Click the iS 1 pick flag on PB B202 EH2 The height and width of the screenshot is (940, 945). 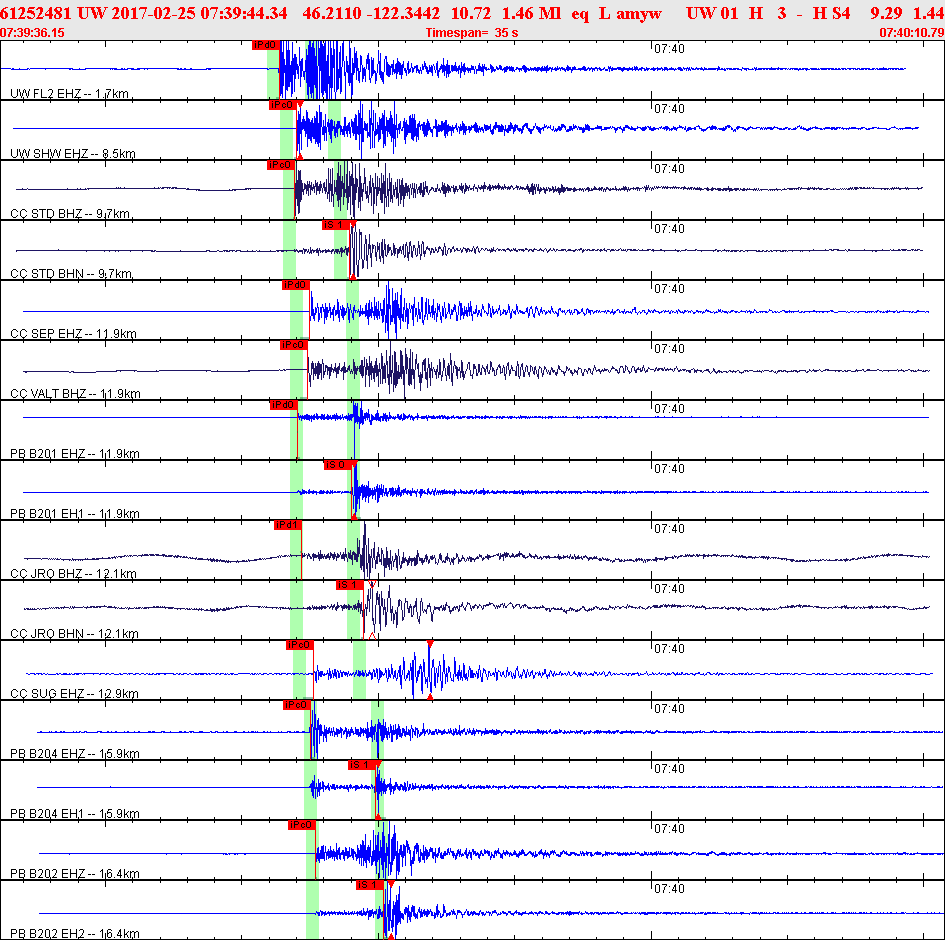click(x=369, y=885)
